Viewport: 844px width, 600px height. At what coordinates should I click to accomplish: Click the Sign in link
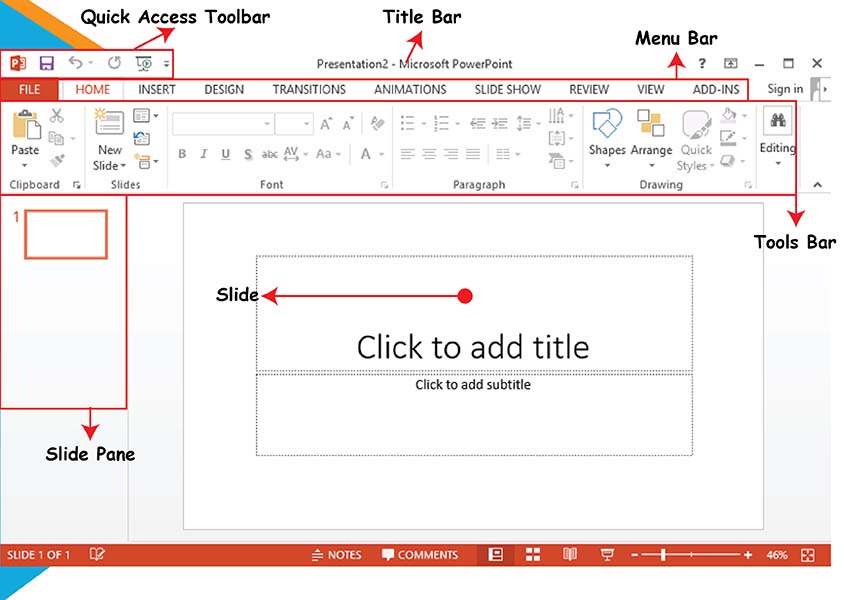click(x=785, y=89)
